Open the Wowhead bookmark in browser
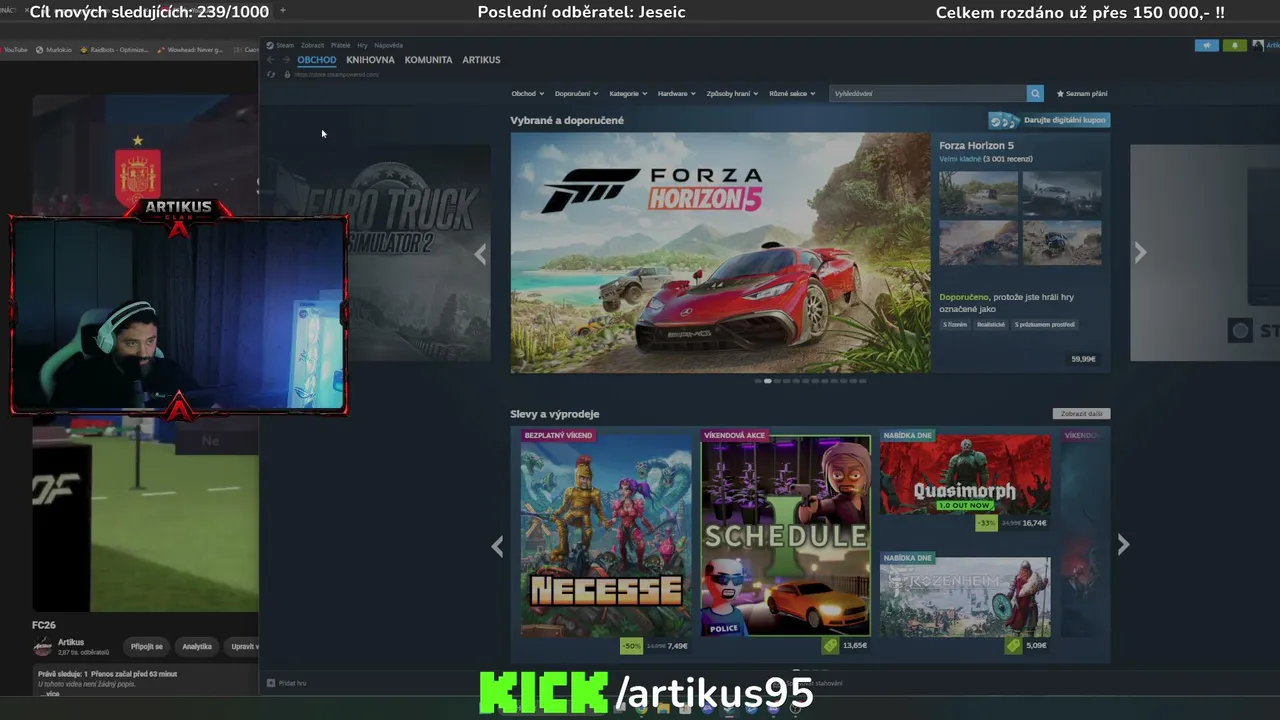 [191, 49]
